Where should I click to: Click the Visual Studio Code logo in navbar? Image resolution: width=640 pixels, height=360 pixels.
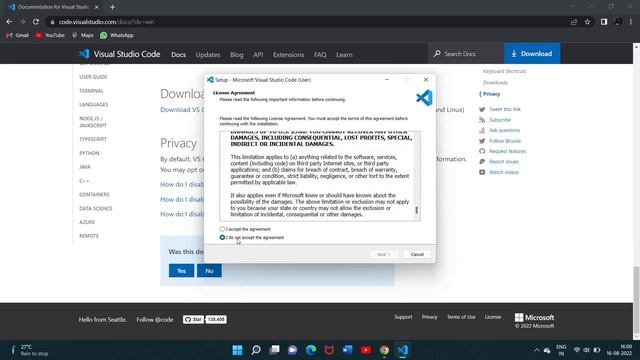click(x=119, y=54)
